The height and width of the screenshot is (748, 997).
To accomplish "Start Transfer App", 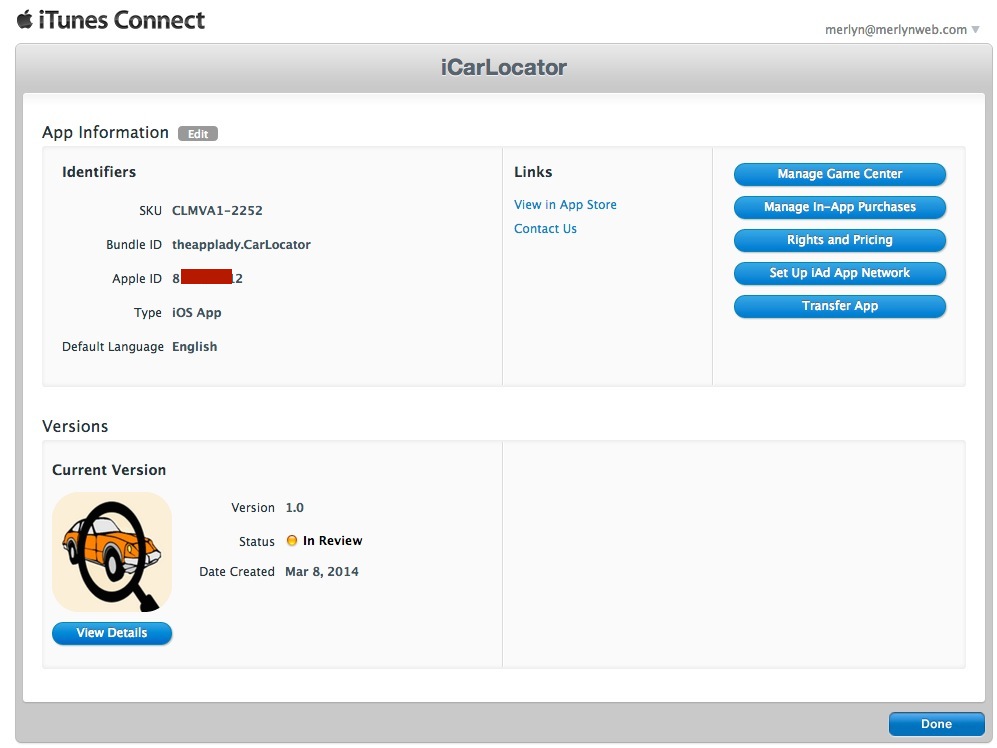I will coord(839,307).
